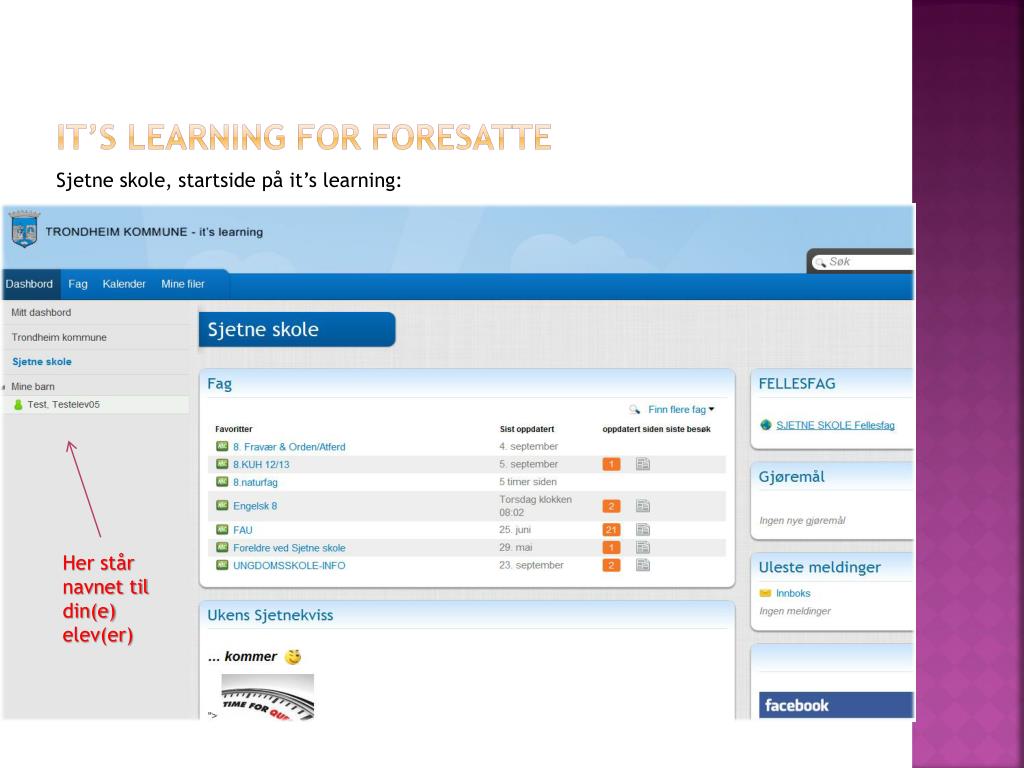The height and width of the screenshot is (768, 1024).
Task: Click the course icon beside UNGDOMSSKOLE-INFO
Action: [222, 565]
